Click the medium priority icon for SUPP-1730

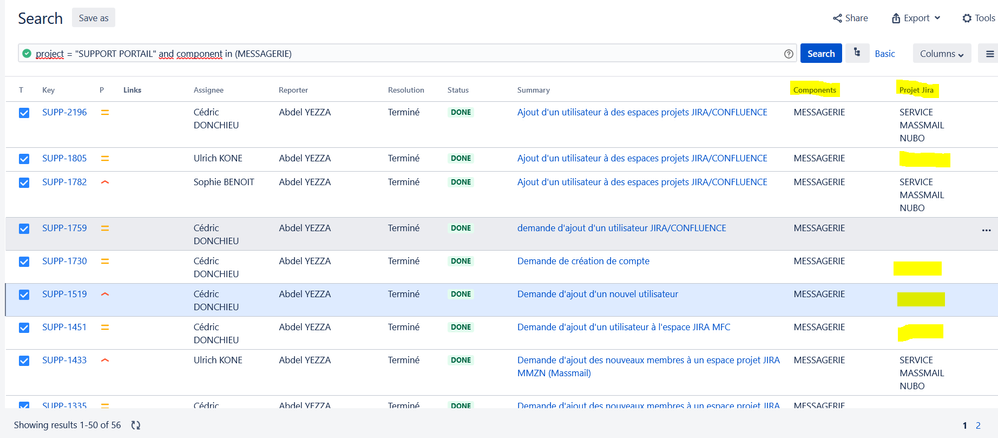pyautogui.click(x=105, y=261)
